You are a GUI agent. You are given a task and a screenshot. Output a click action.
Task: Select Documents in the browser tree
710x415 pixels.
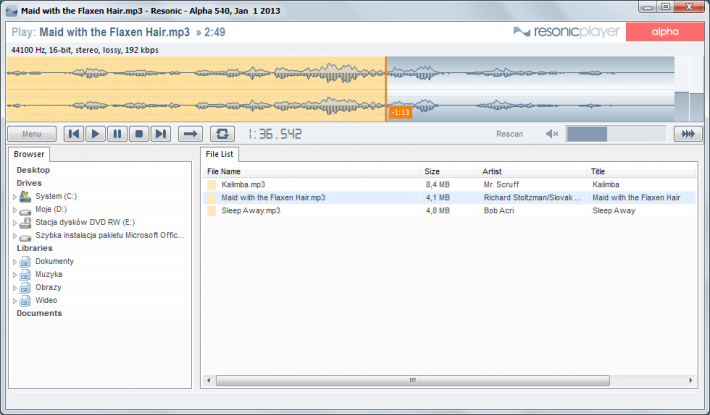[x=39, y=313]
